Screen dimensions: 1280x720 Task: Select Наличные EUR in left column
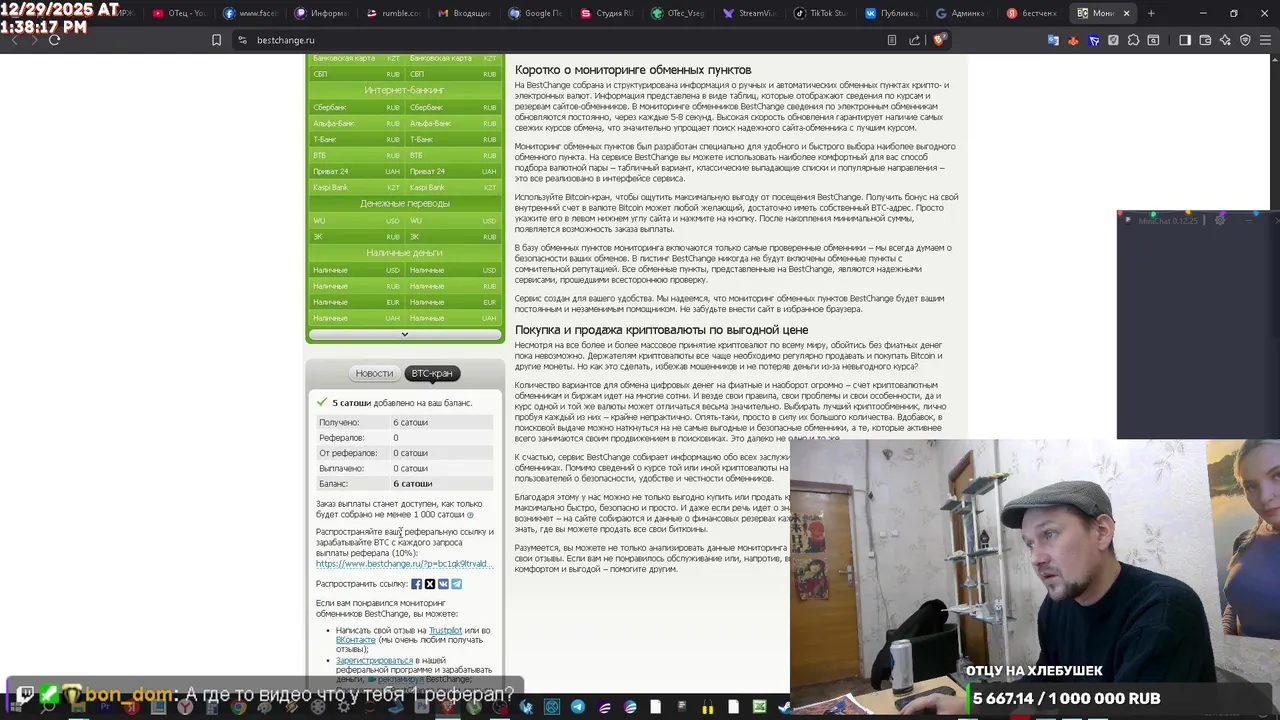pyautogui.click(x=356, y=302)
